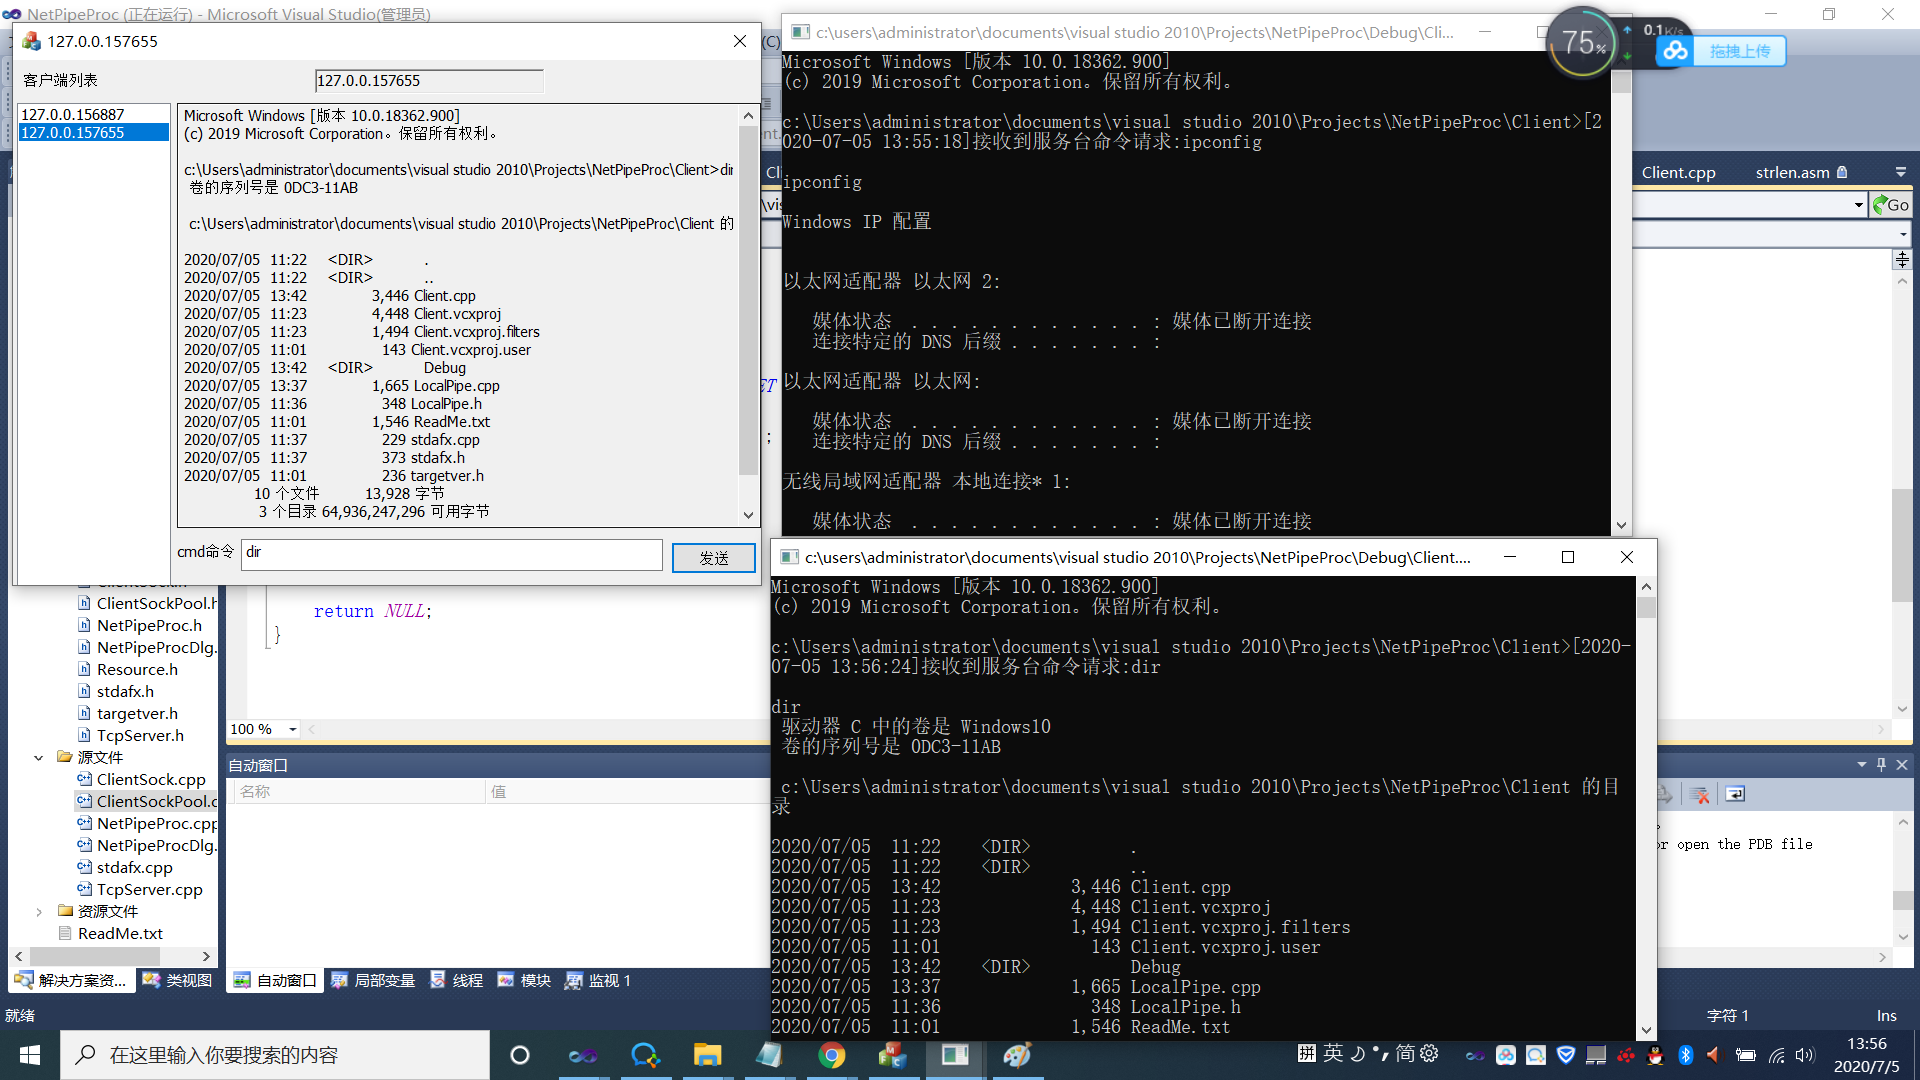1920x1080 pixels.
Task: Click the cmd命令 input field
Action: click(451, 554)
